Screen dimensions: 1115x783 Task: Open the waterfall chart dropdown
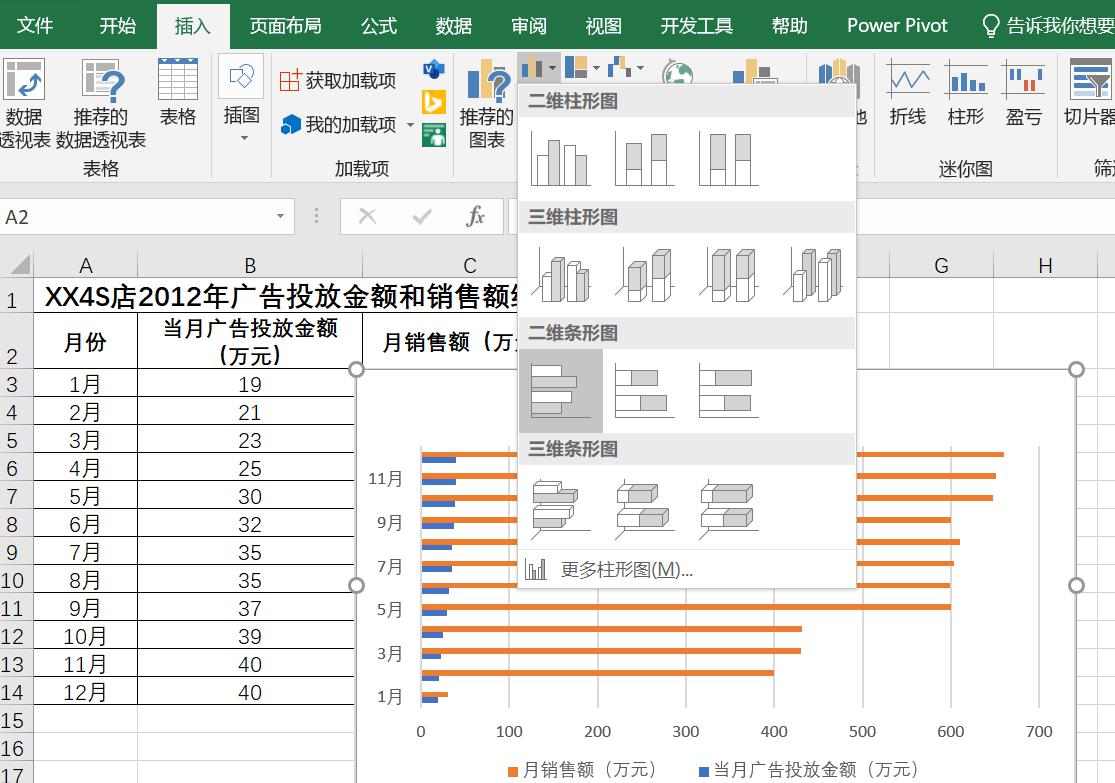[625, 68]
